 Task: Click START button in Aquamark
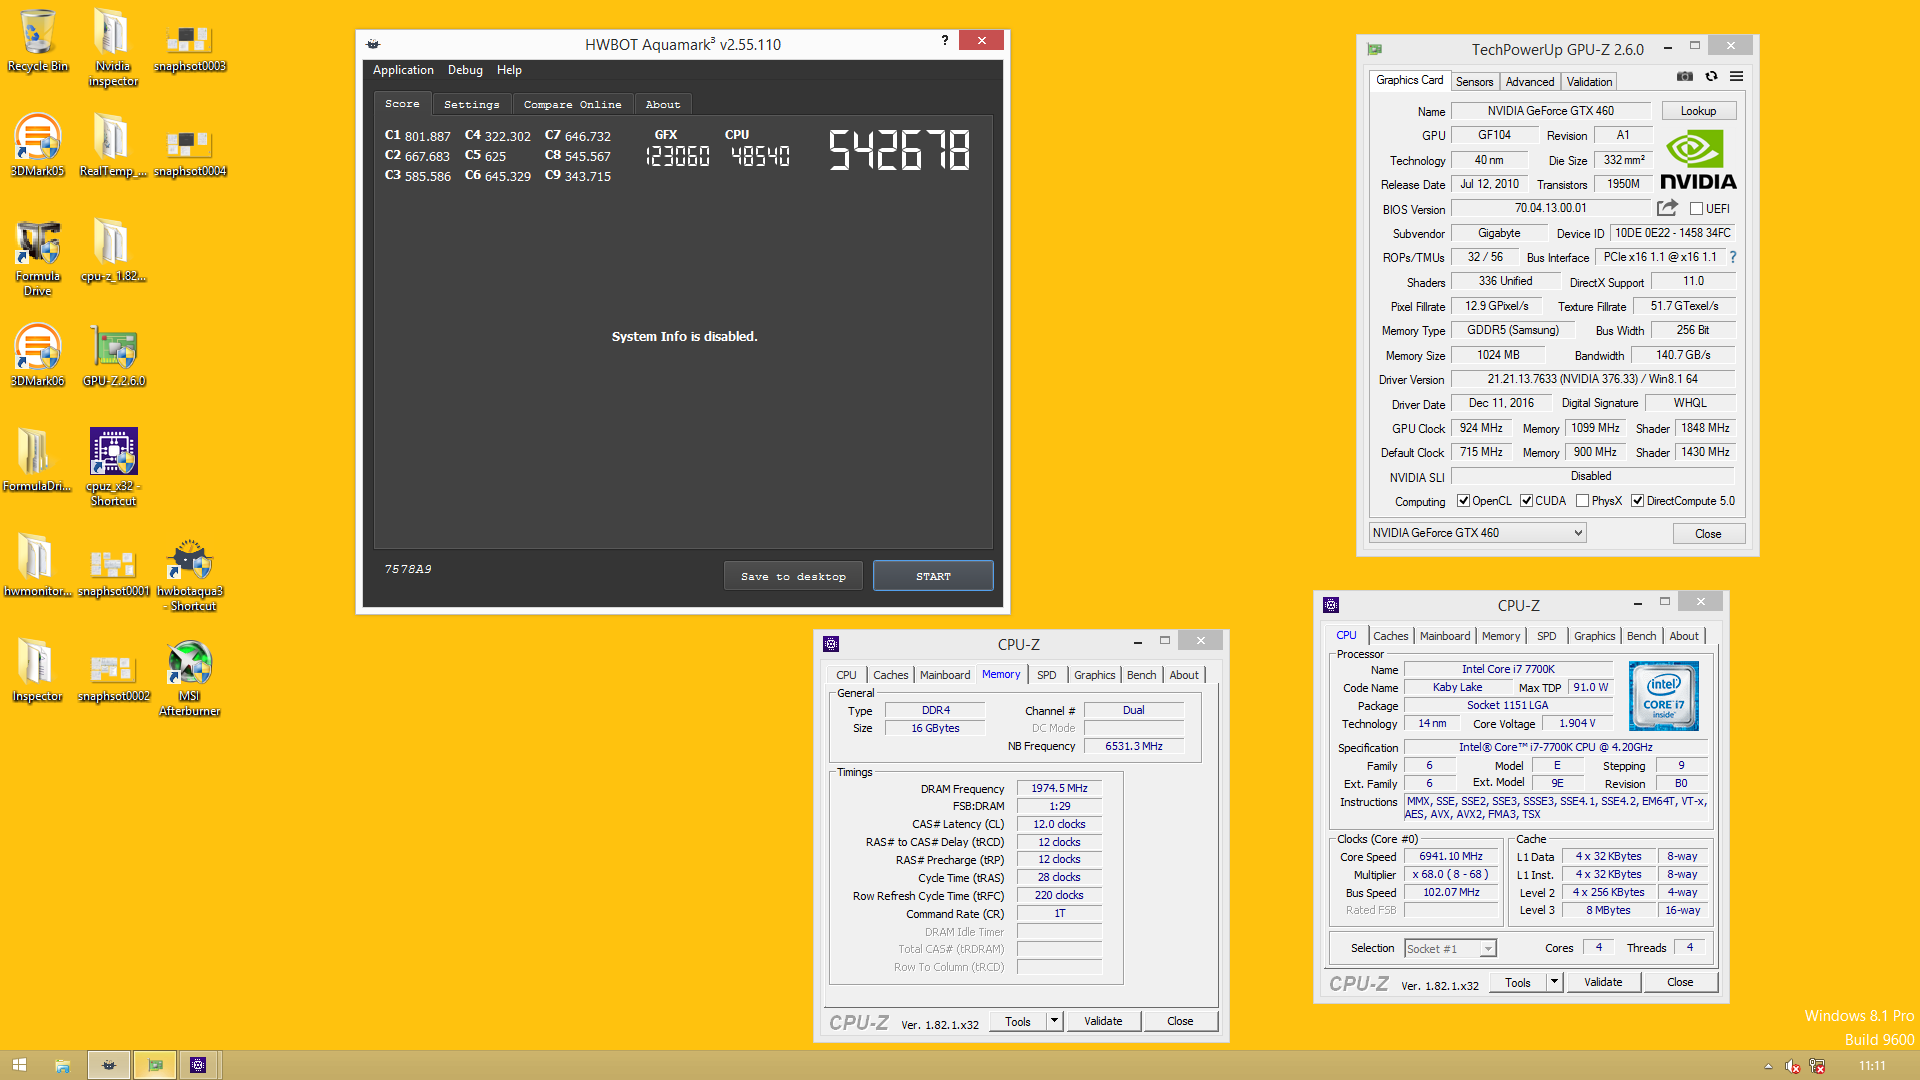(x=933, y=576)
